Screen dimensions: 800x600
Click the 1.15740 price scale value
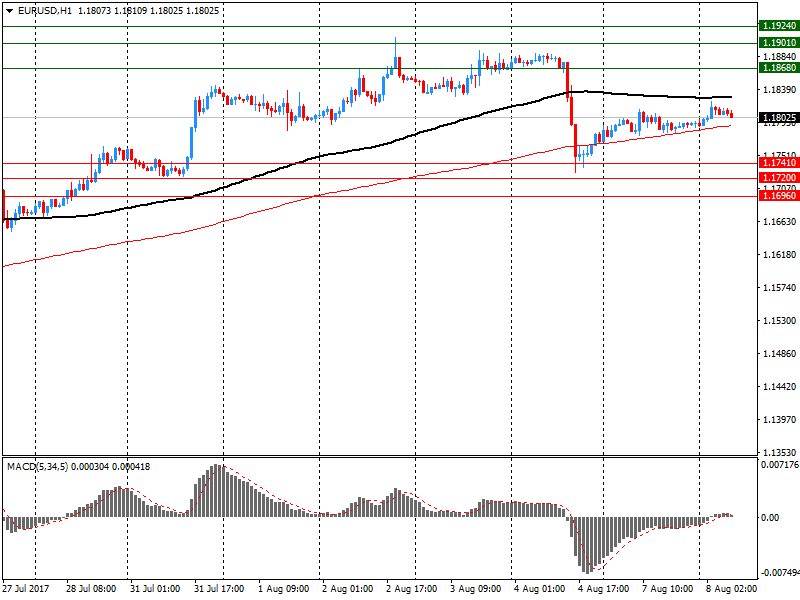tap(779, 288)
